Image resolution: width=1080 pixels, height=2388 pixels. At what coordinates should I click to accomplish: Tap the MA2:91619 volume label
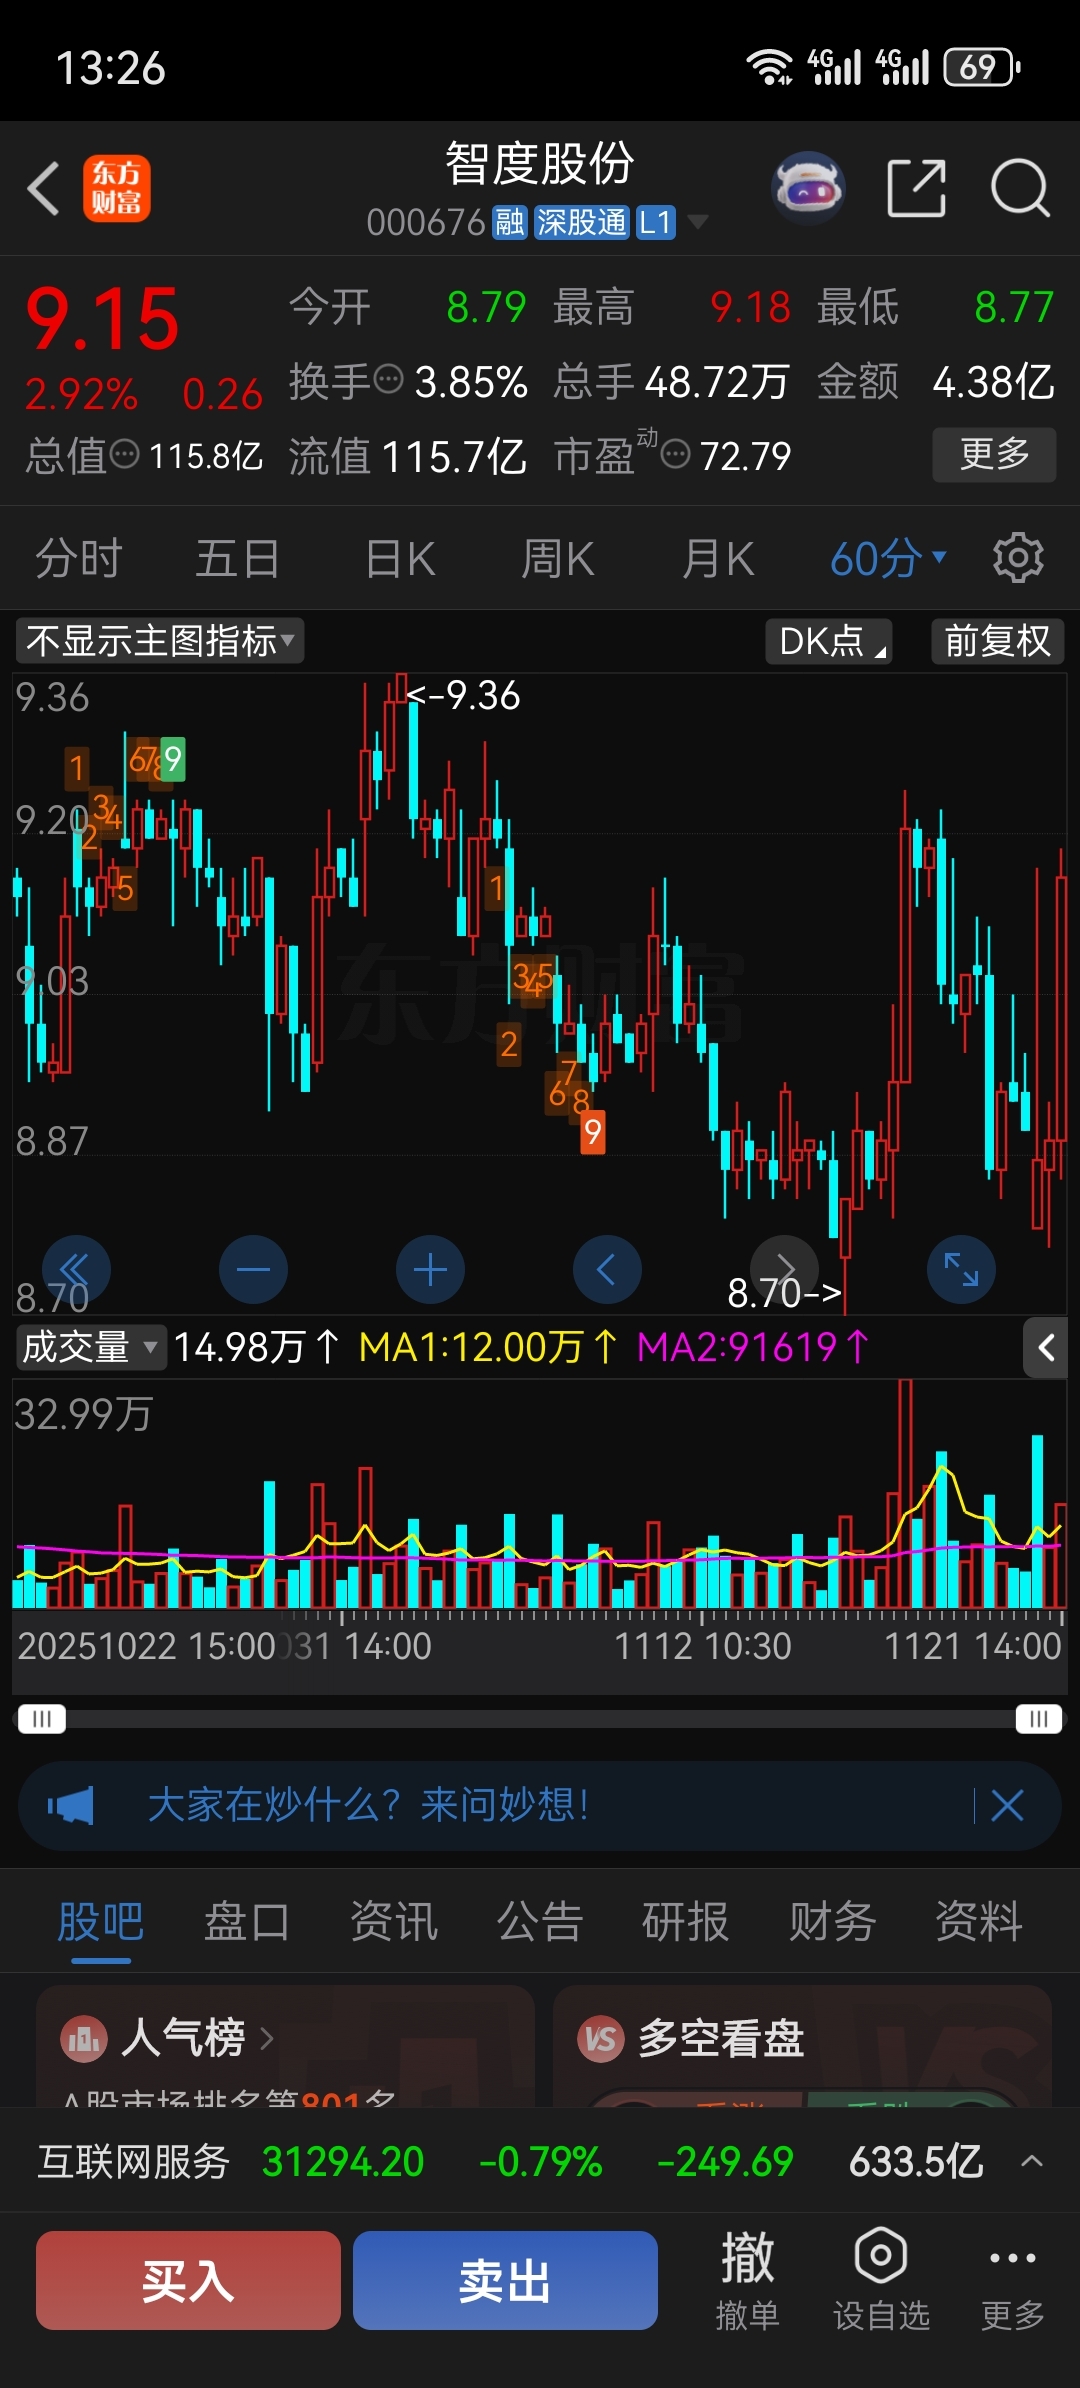pos(753,1347)
